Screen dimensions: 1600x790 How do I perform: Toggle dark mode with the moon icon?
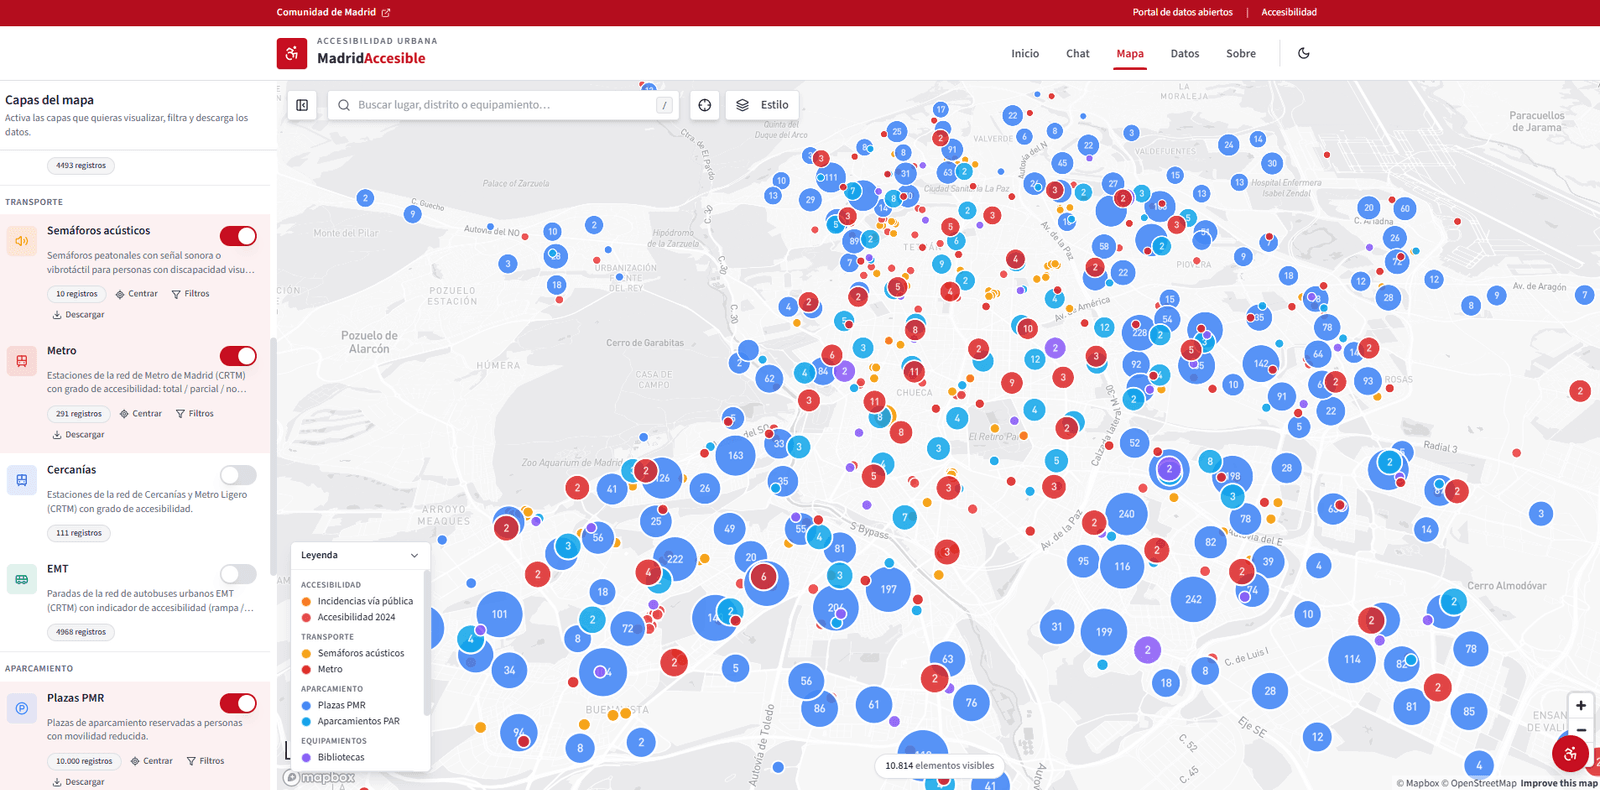pyautogui.click(x=1304, y=53)
